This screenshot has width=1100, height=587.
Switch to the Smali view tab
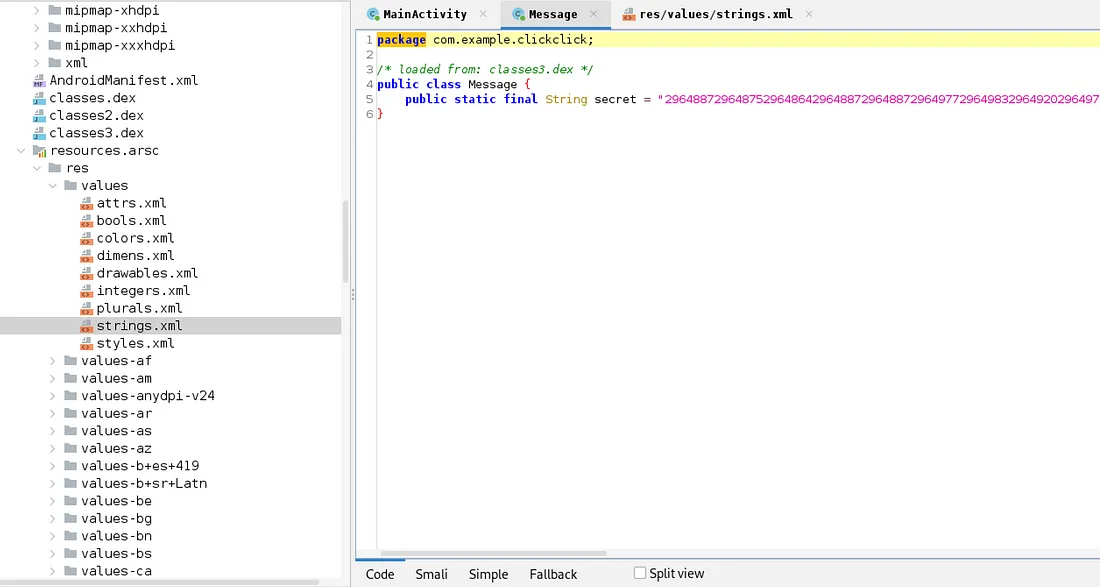pyautogui.click(x=431, y=574)
